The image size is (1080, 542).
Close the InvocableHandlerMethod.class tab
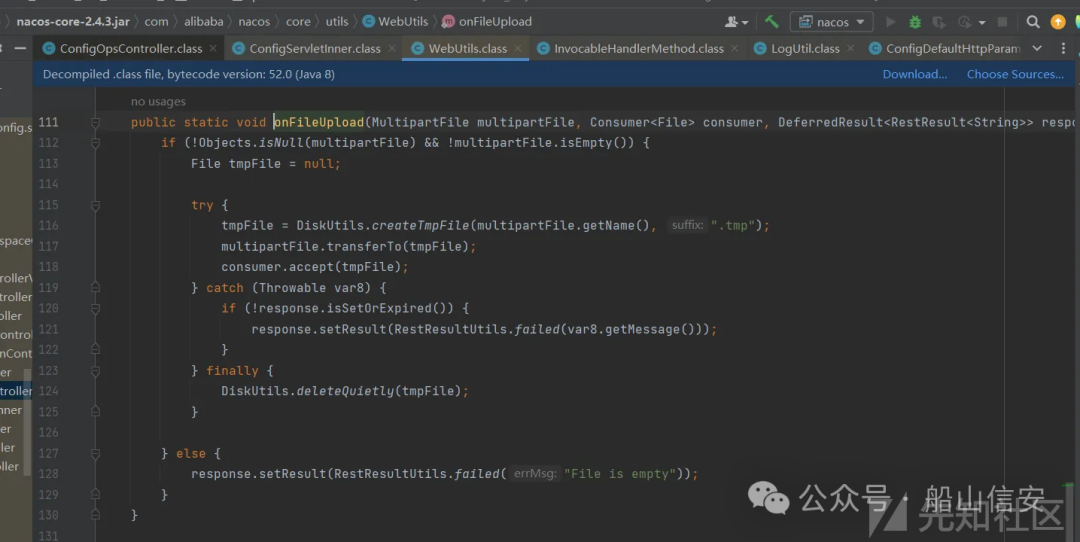(734, 48)
